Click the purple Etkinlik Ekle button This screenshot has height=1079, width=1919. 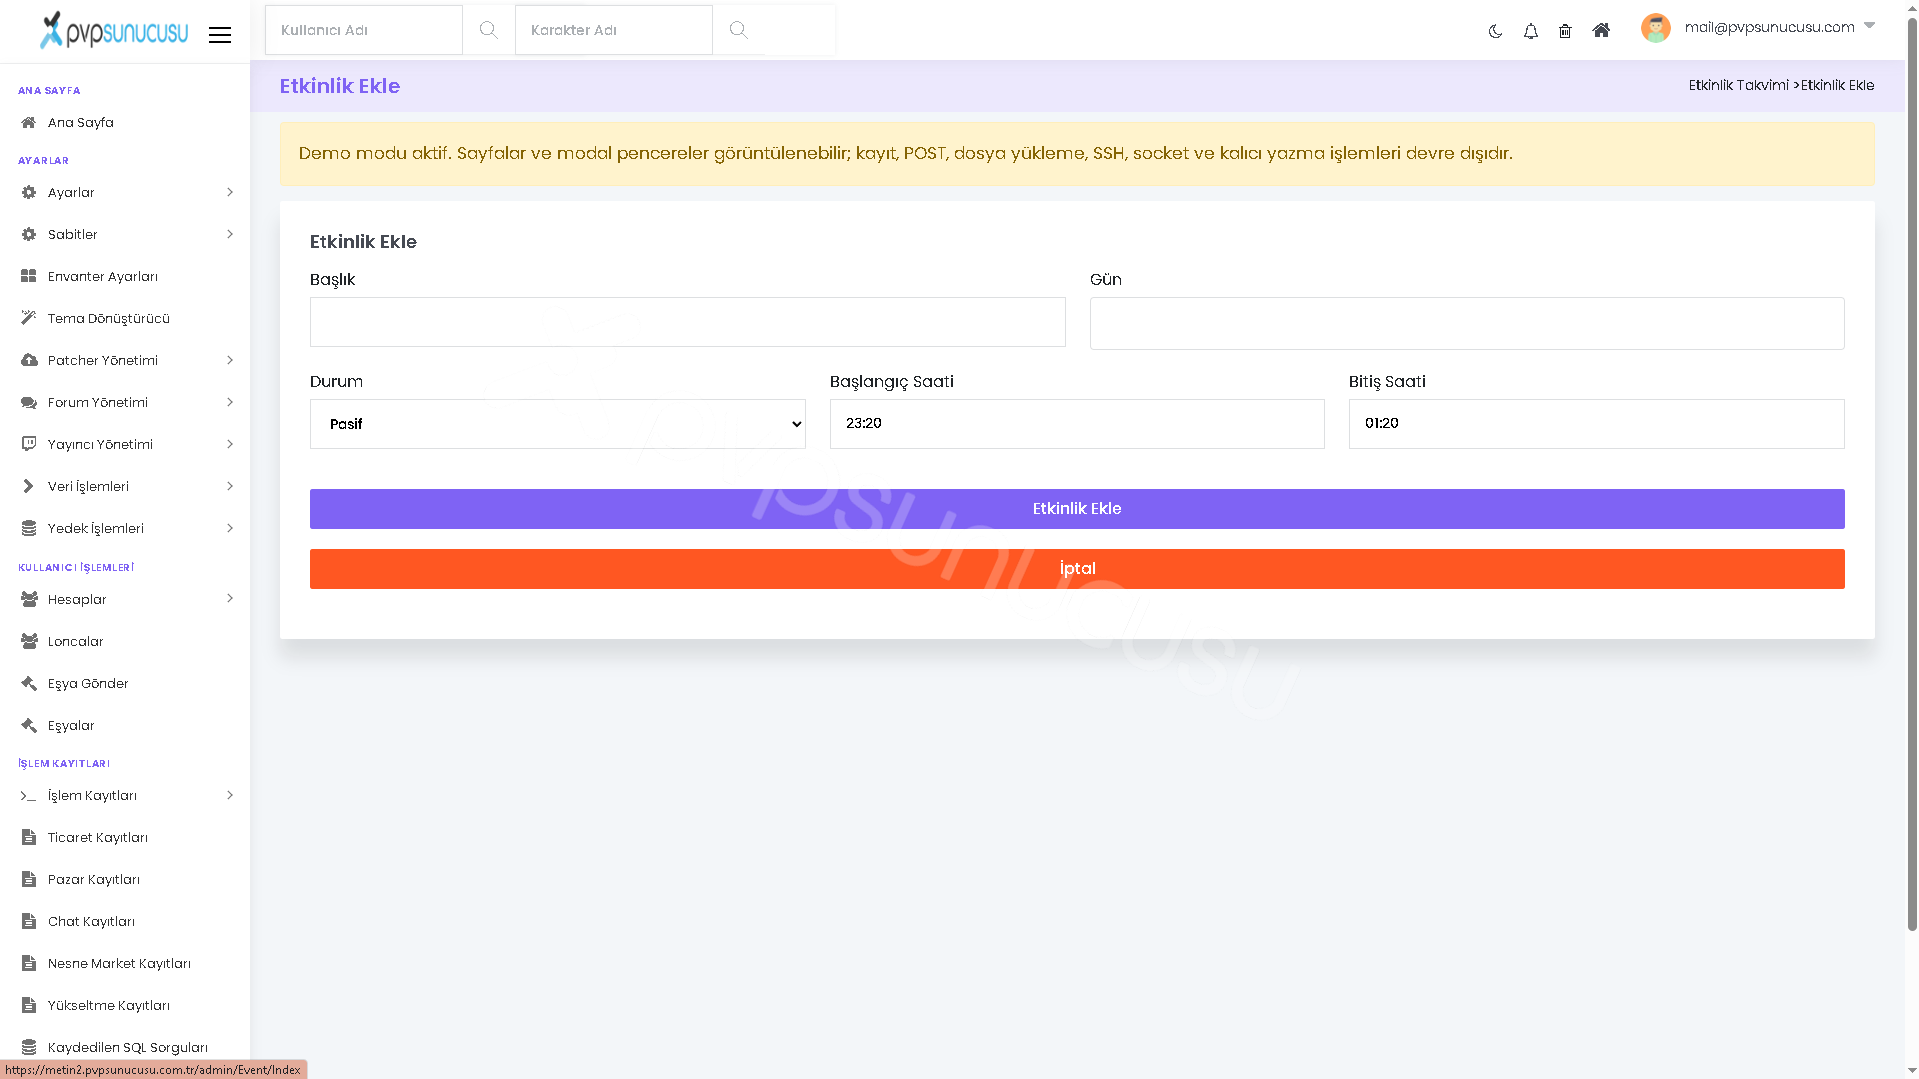(1077, 509)
